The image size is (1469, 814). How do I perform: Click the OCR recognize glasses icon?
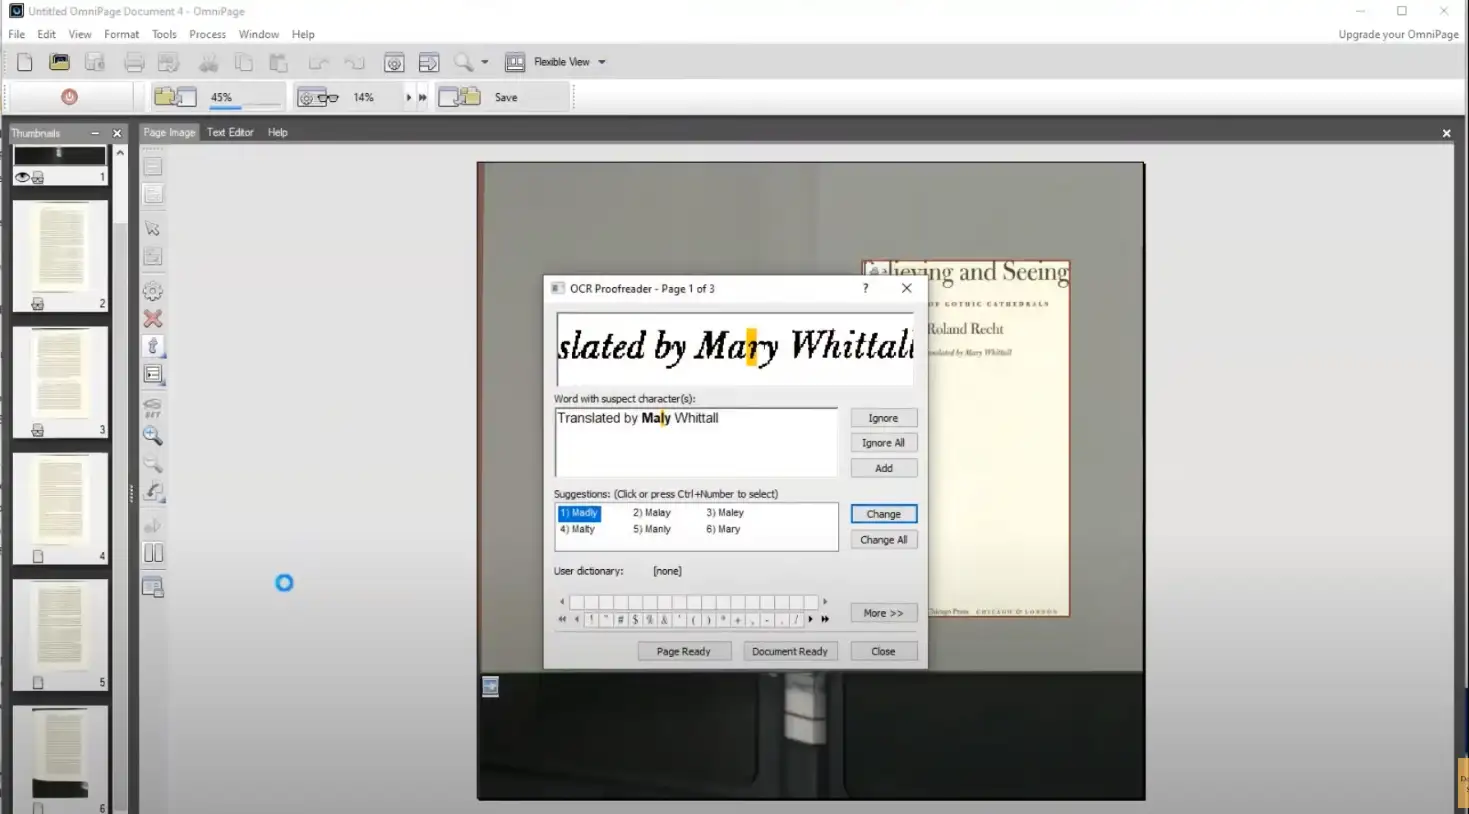(318, 97)
